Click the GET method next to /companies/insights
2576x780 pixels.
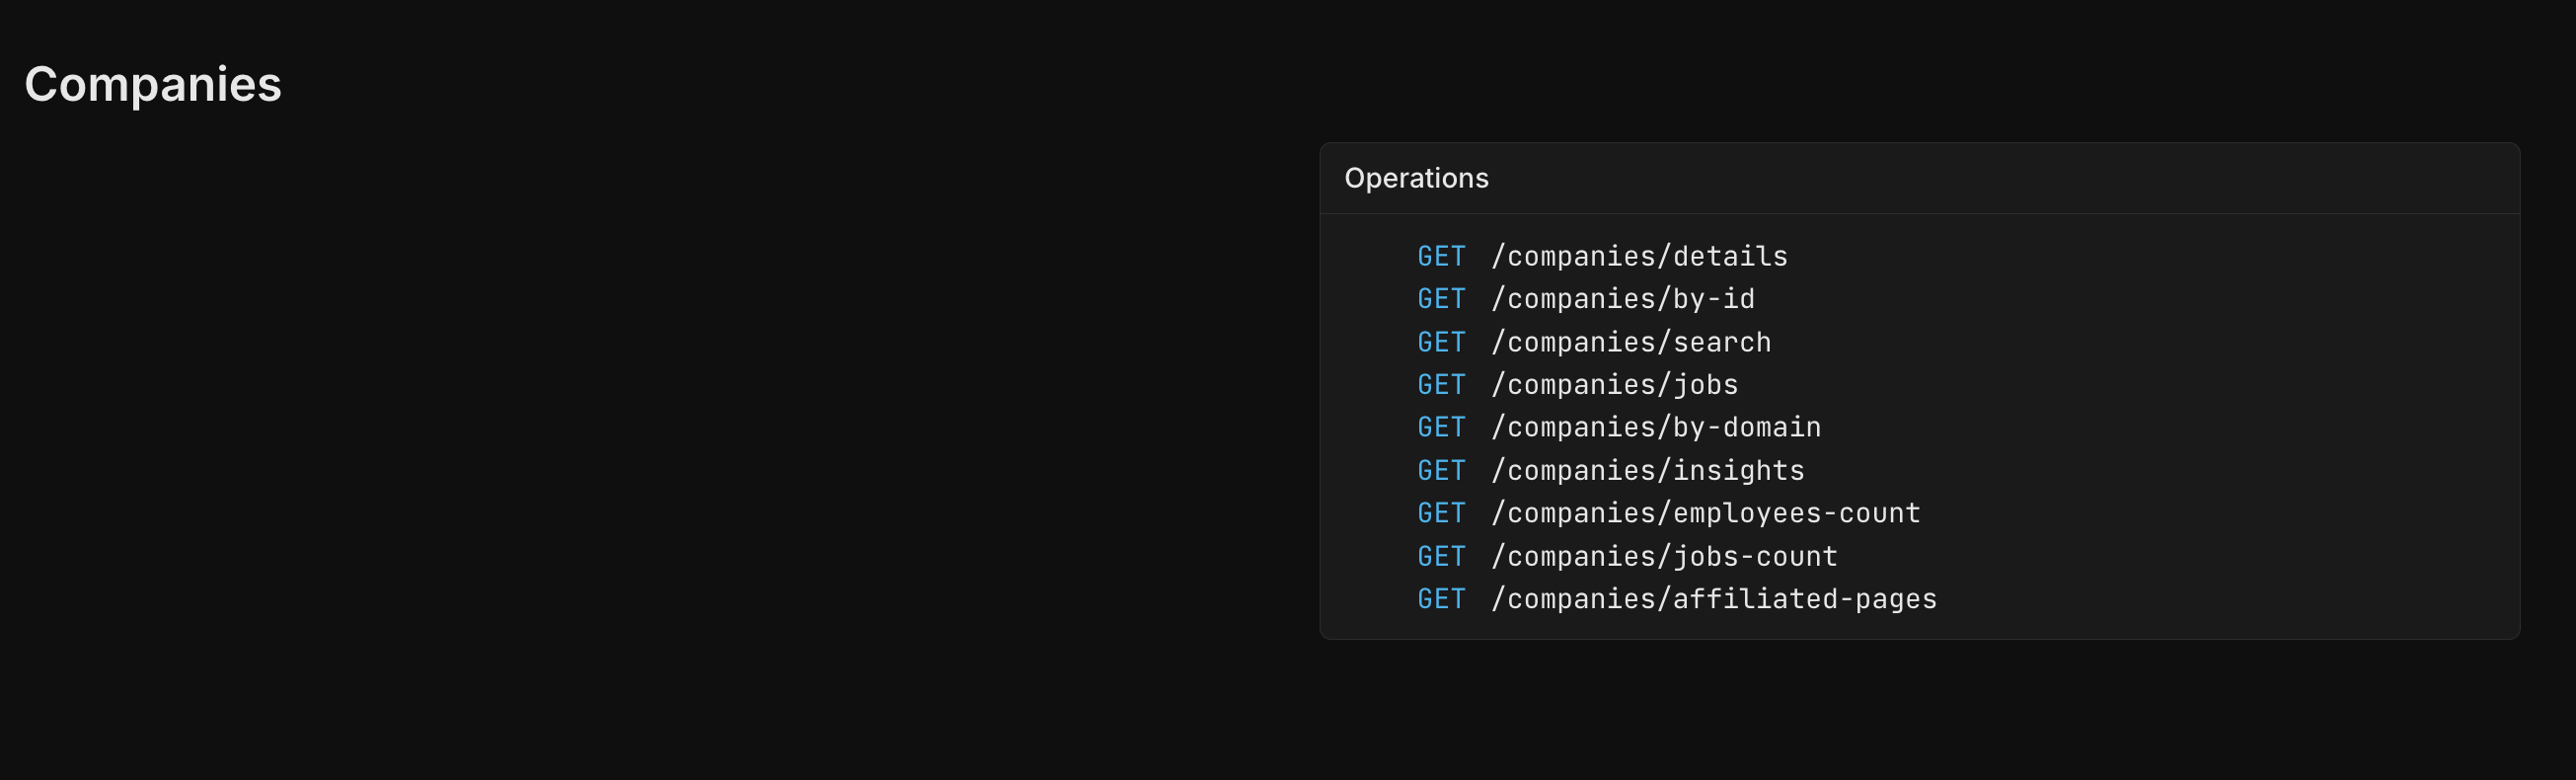pyautogui.click(x=1441, y=471)
